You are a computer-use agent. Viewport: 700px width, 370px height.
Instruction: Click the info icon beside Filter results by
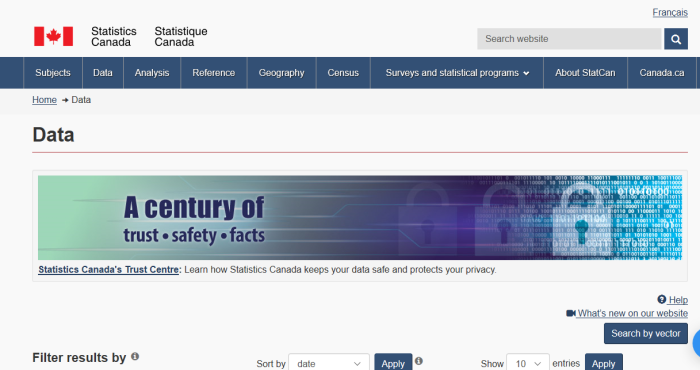tap(135, 357)
